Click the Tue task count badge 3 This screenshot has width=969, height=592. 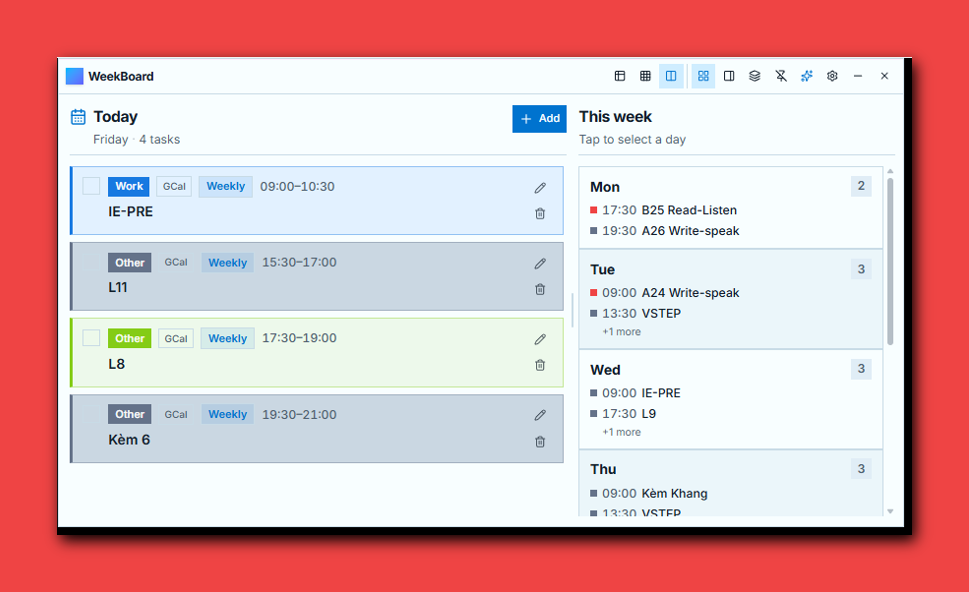point(861,269)
